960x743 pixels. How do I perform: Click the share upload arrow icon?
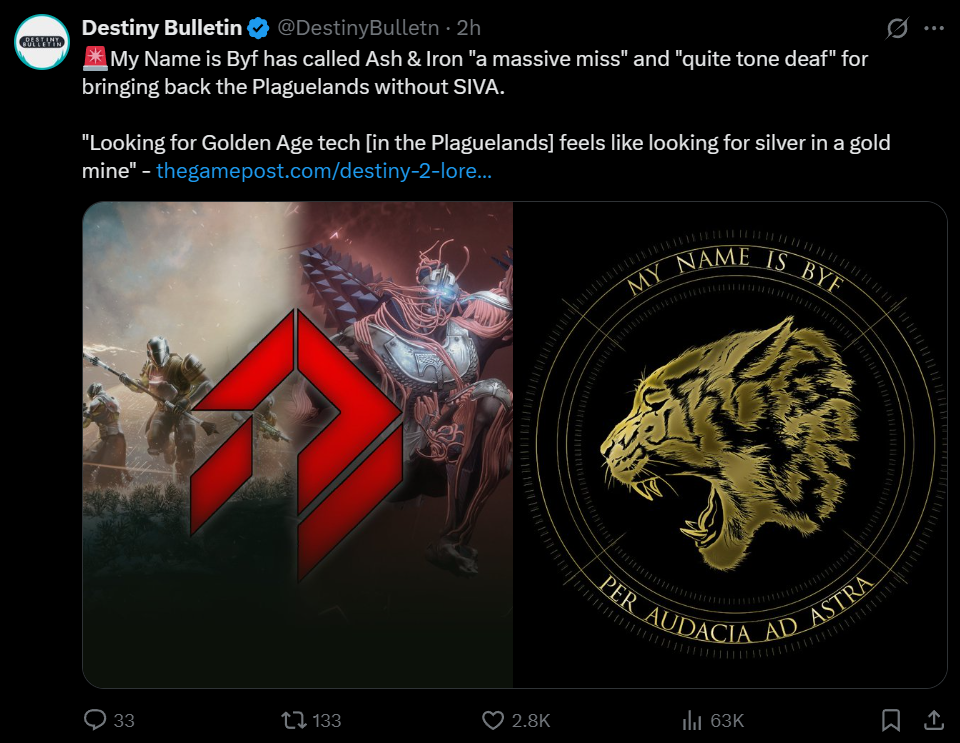tap(934, 720)
